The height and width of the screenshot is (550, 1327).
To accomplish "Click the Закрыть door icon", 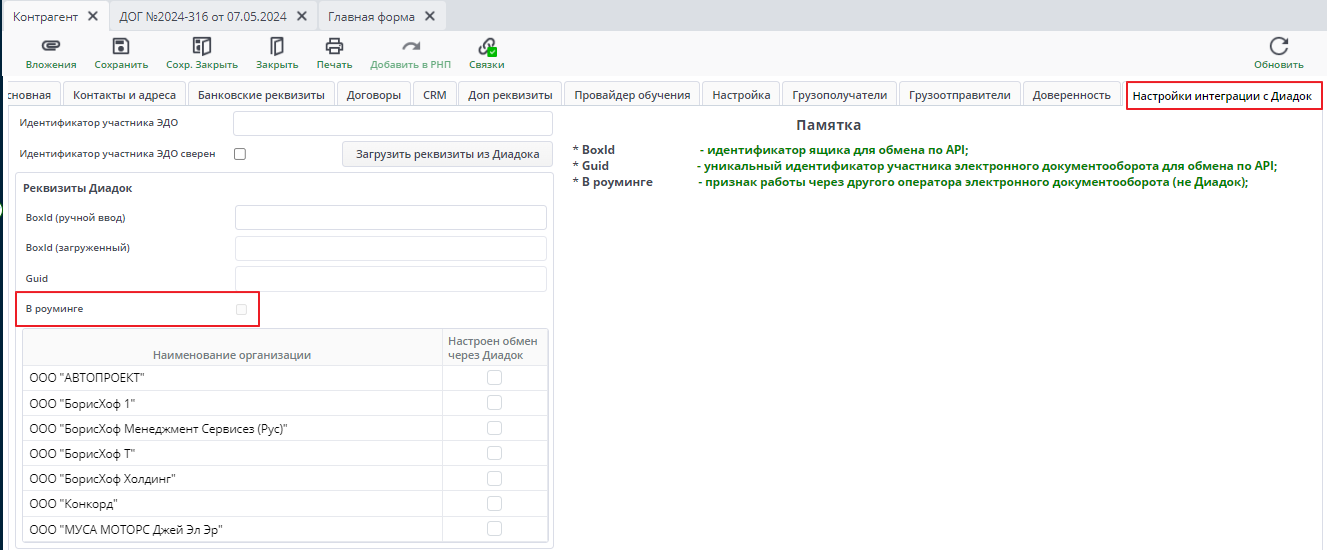I will point(277,46).
